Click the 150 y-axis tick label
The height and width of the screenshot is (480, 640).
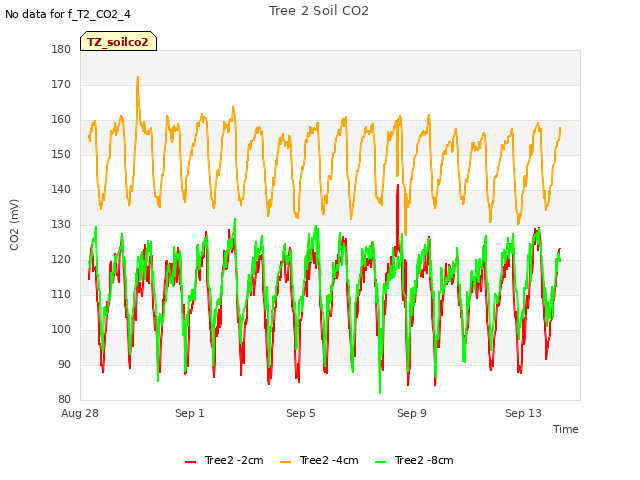61,155
